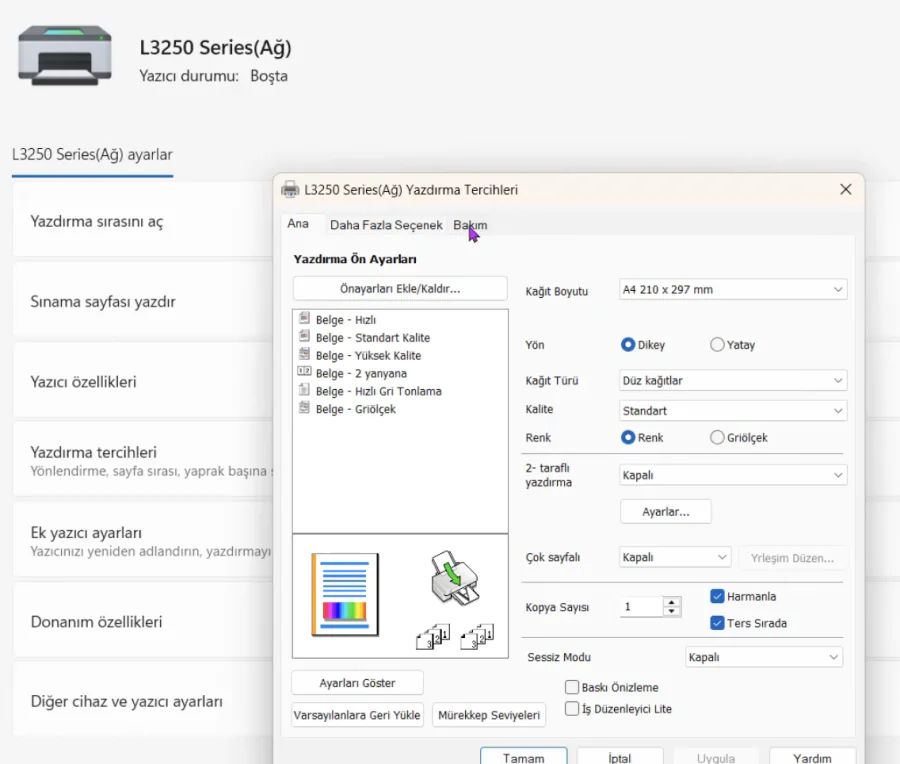Increase Kopya Sayısı with the up arrow
Viewport: 900px width, 764px height.
(672, 602)
